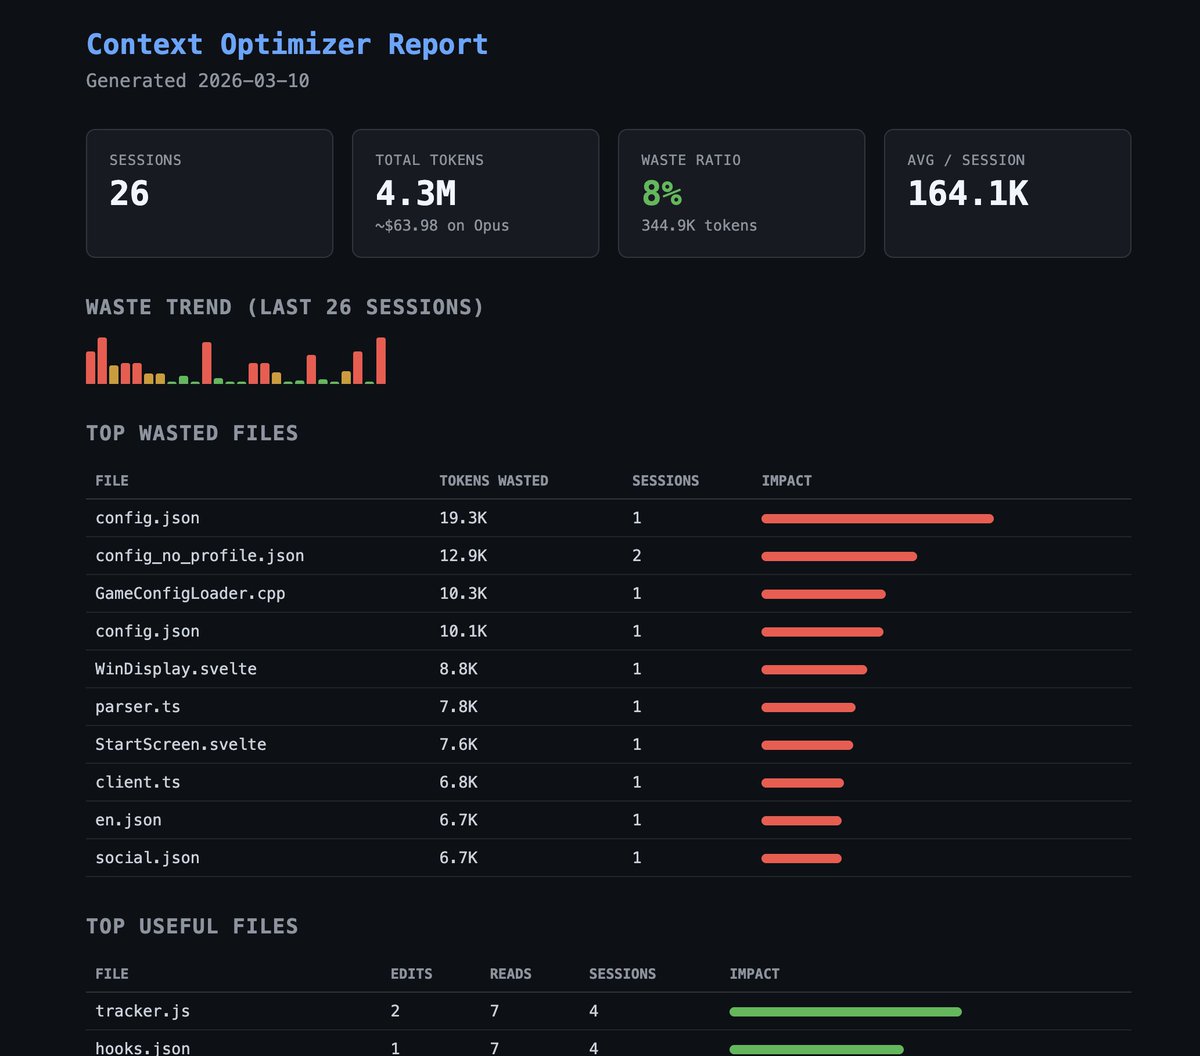Image resolution: width=1200 pixels, height=1056 pixels.
Task: Select the SESSIONS stat card
Action: click(209, 193)
